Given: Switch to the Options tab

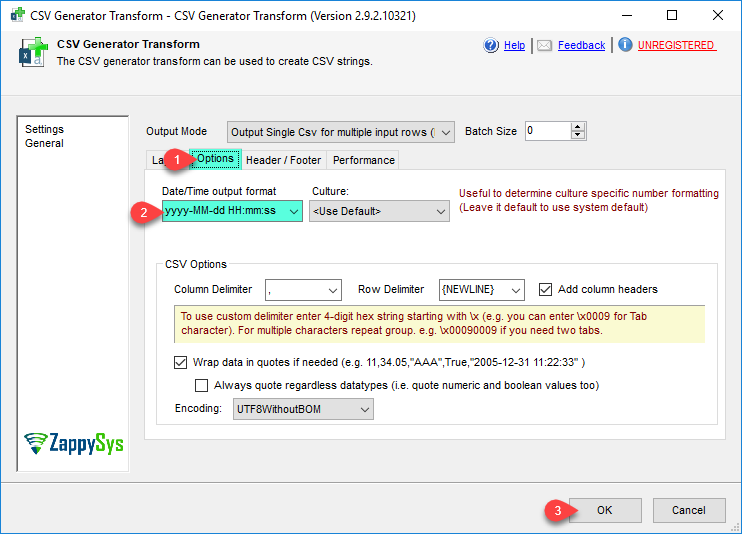Looking at the screenshot, I should (x=215, y=159).
